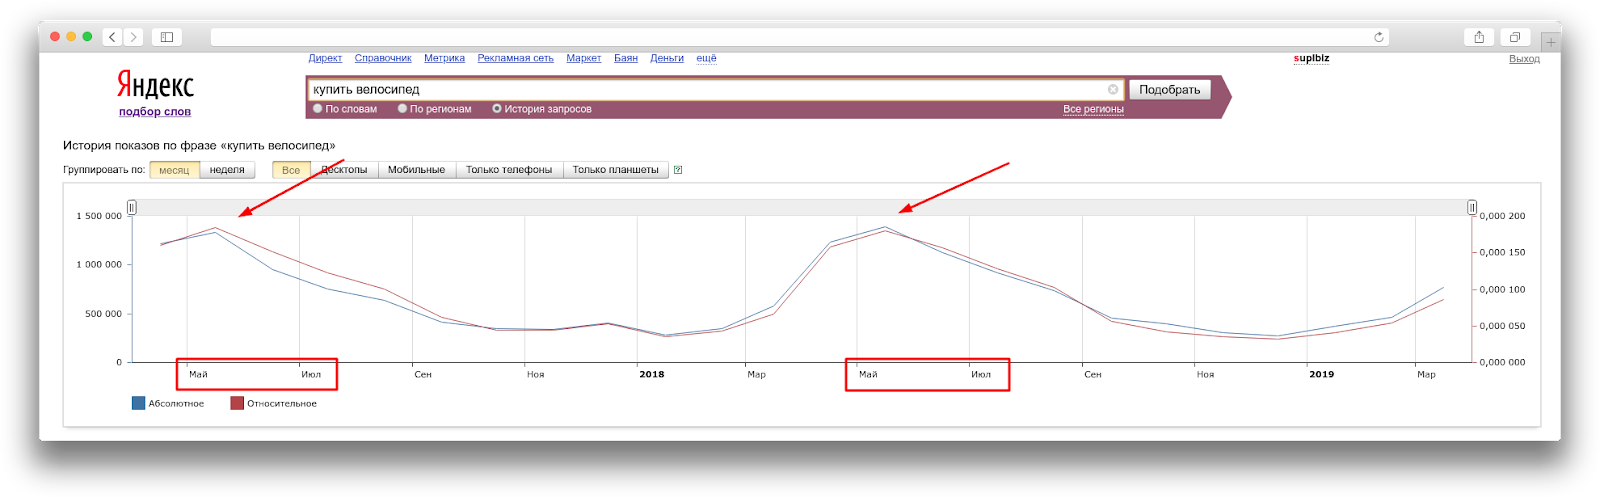The height and width of the screenshot is (498, 1600).
Task: Show all tabs overview icon
Action: click(x=1515, y=37)
